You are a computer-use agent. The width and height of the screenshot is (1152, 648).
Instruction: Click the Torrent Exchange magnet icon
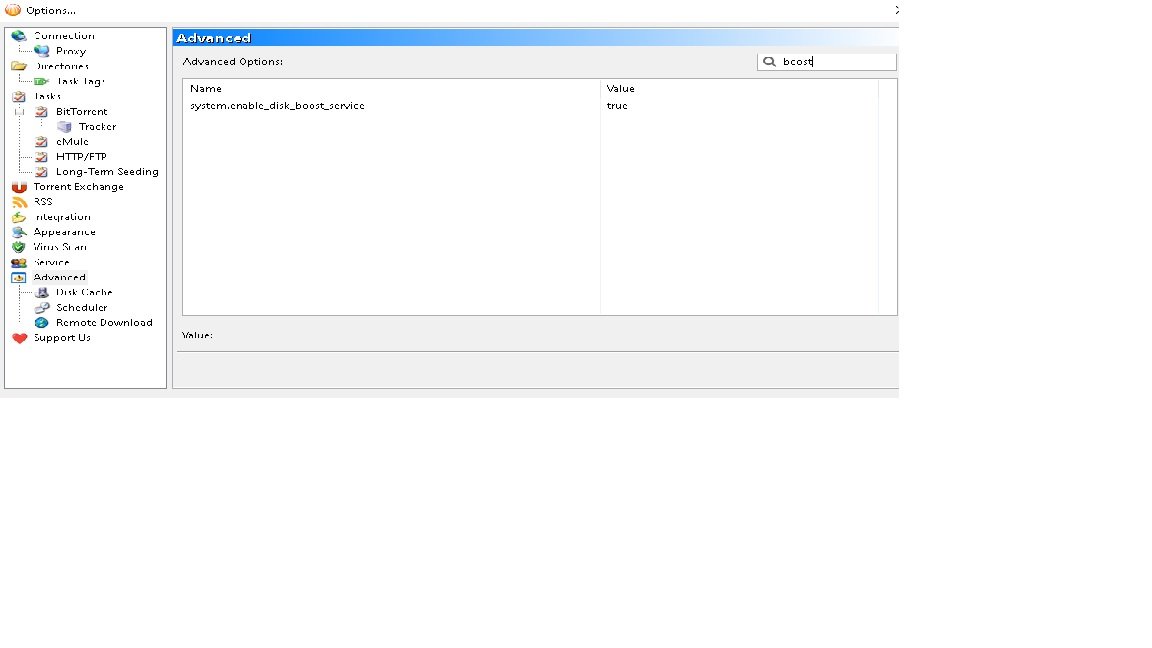(19, 187)
